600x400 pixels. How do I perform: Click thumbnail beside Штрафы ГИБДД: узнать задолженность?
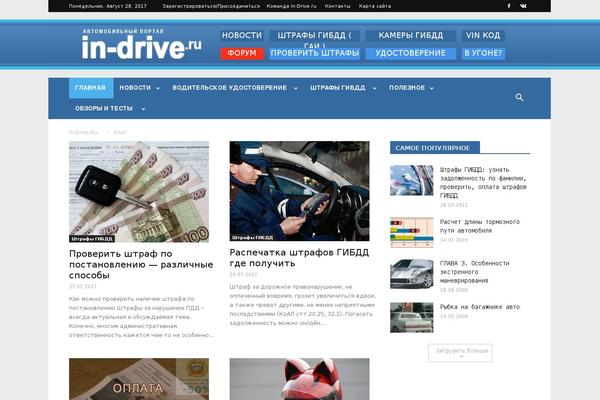(x=412, y=180)
